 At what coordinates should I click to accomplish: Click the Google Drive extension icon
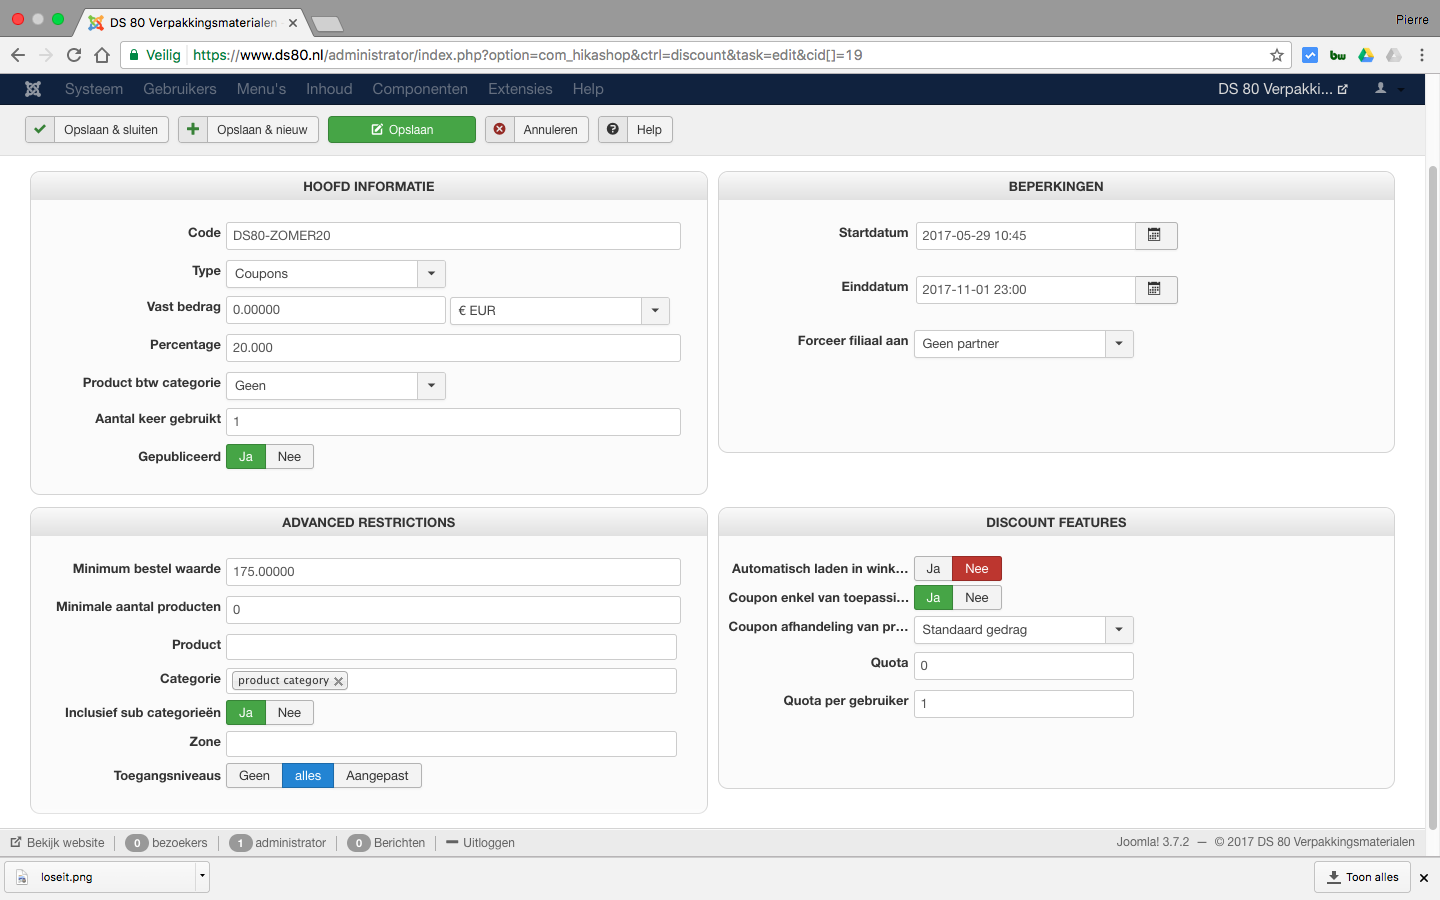pos(1366,55)
